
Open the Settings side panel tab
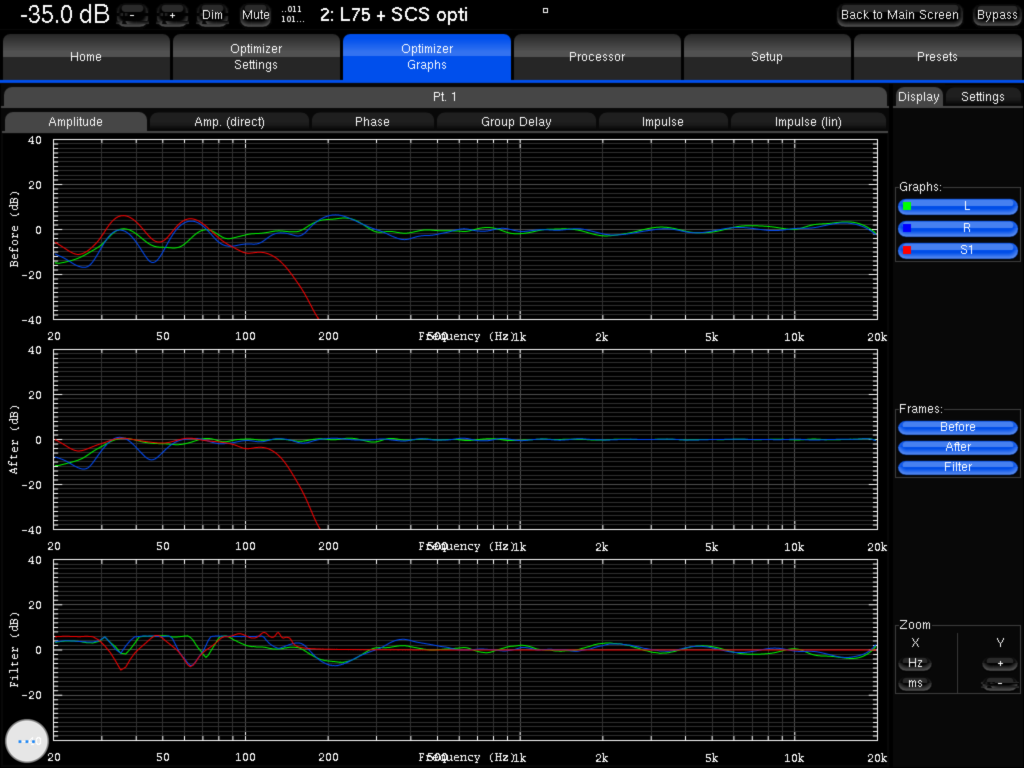tap(982, 97)
